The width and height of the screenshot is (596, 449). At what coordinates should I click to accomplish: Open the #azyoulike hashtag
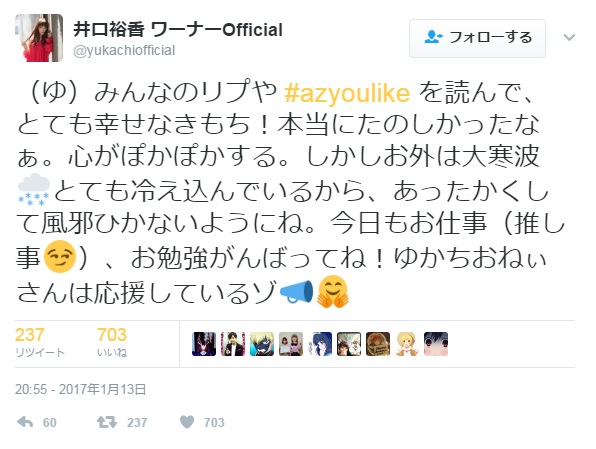click(x=347, y=93)
